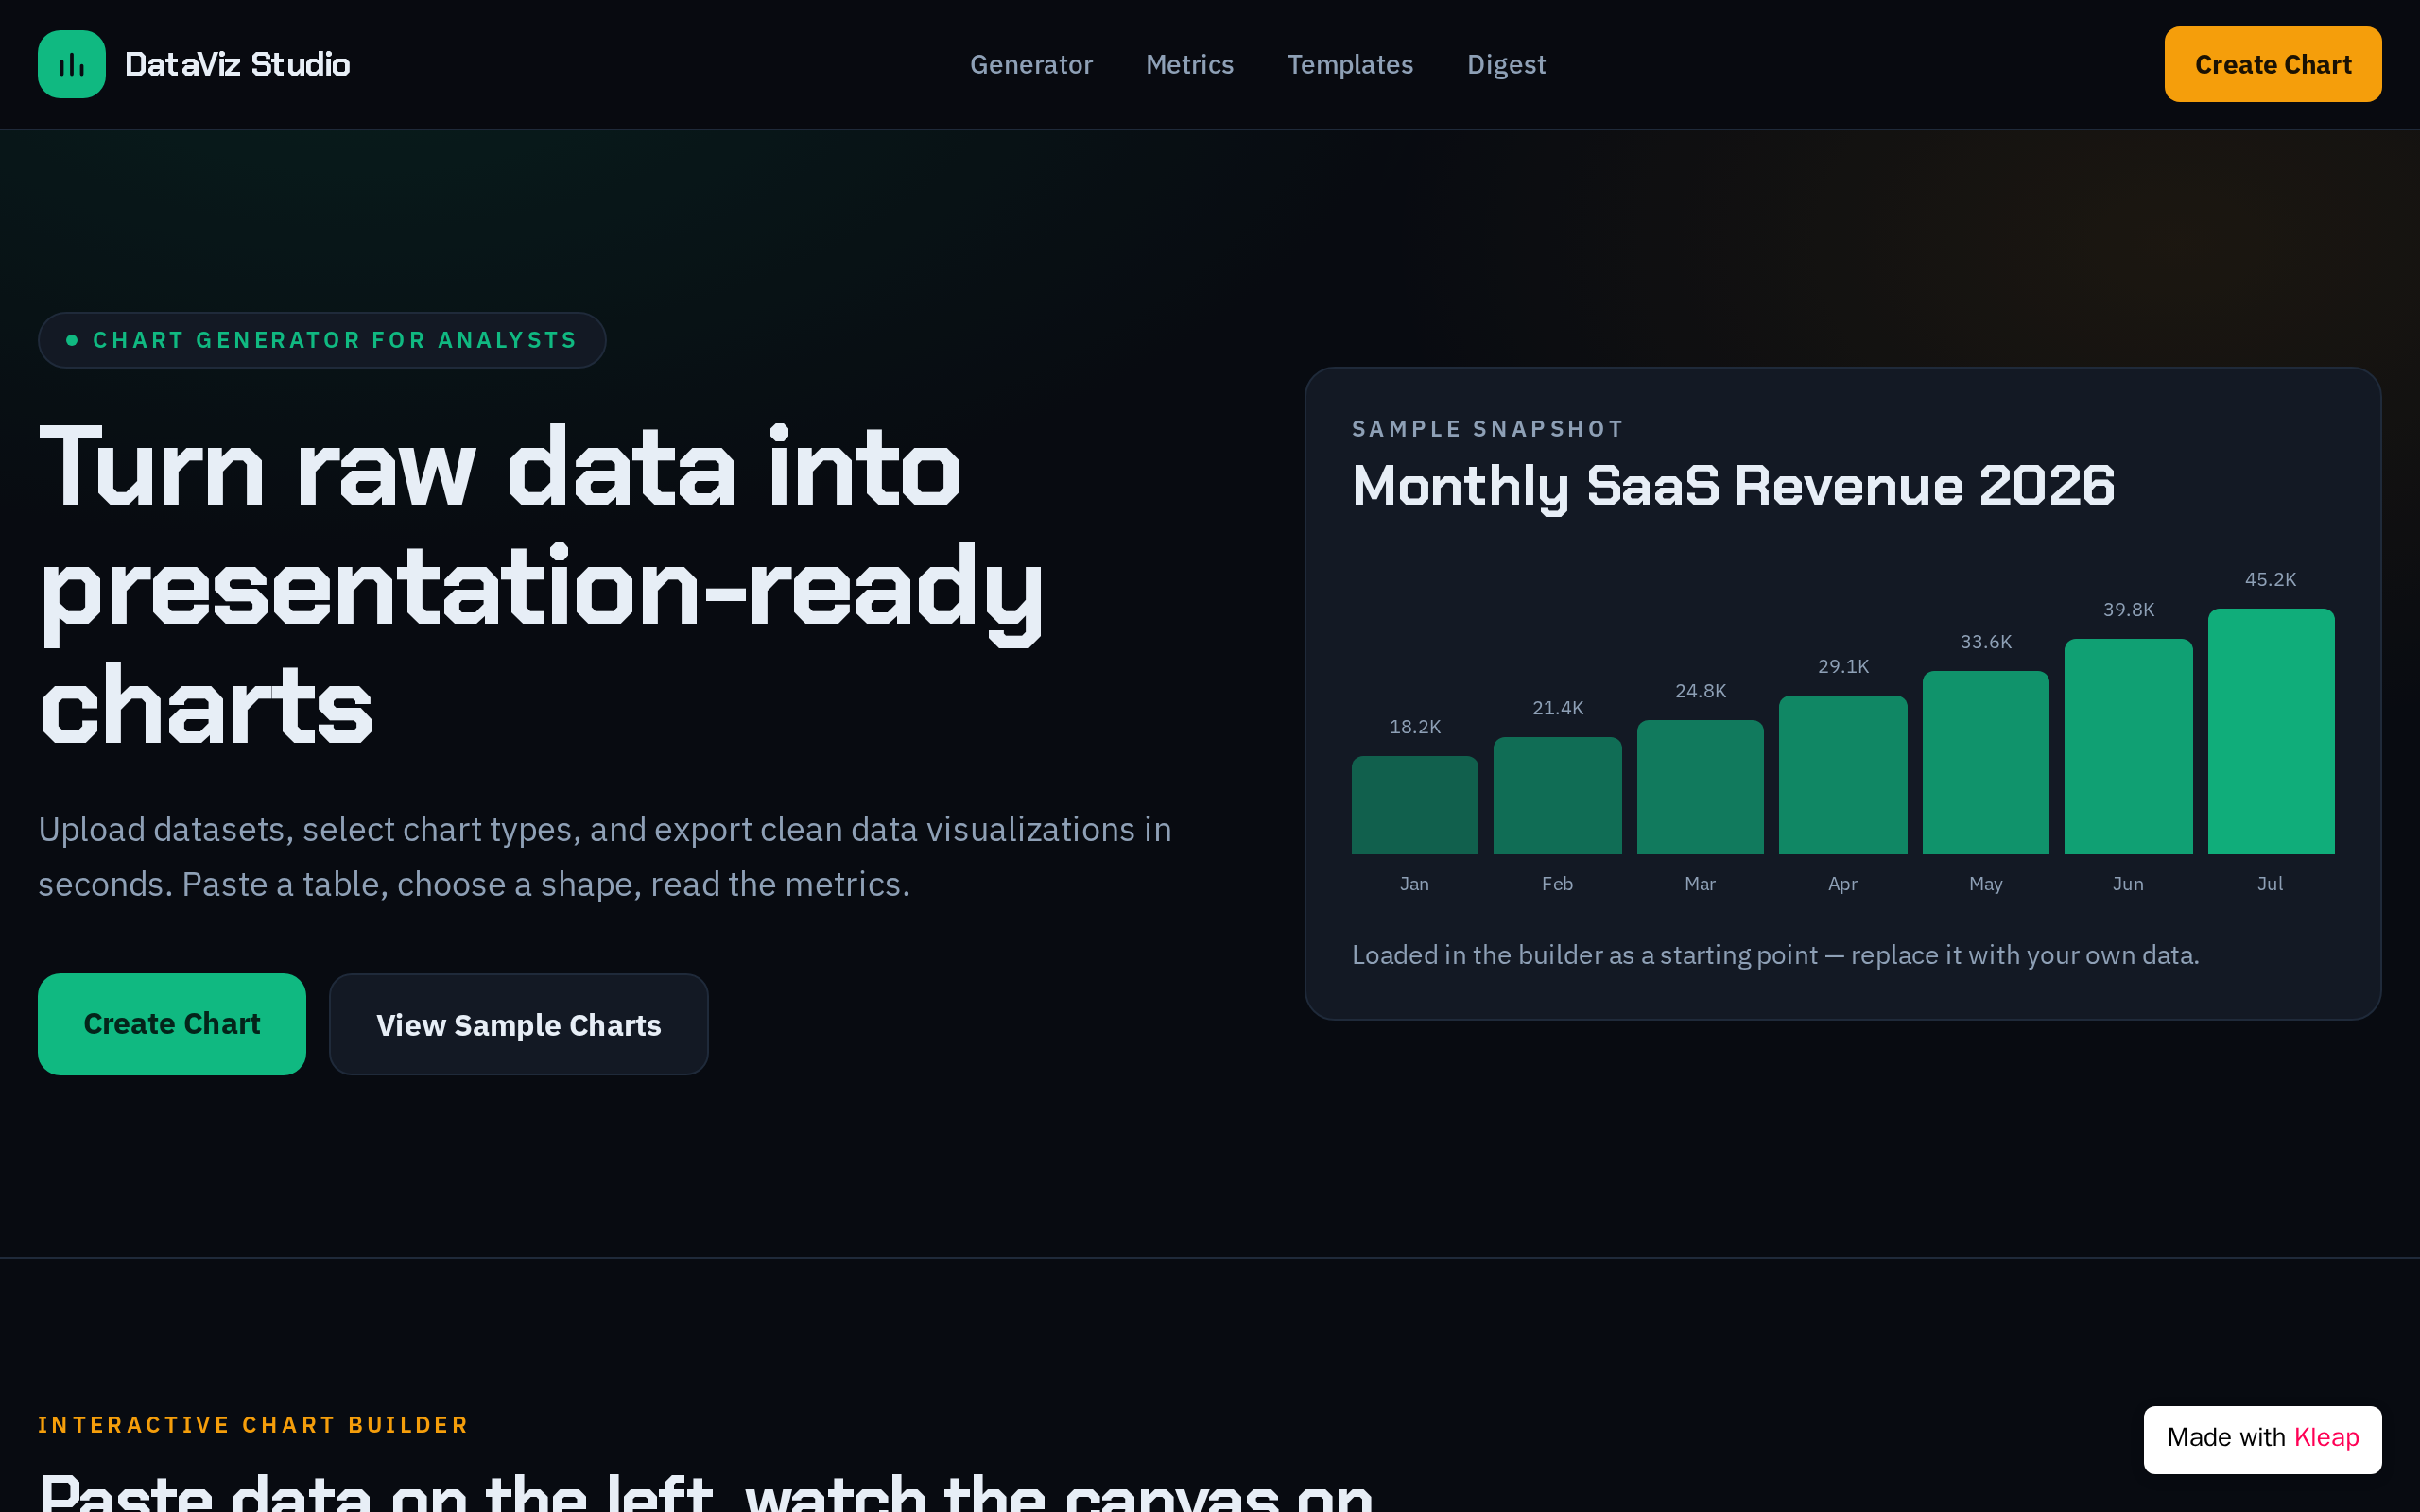Click the Jun revenue bar
Viewport: 2420px width, 1512px height.
tap(2128, 747)
